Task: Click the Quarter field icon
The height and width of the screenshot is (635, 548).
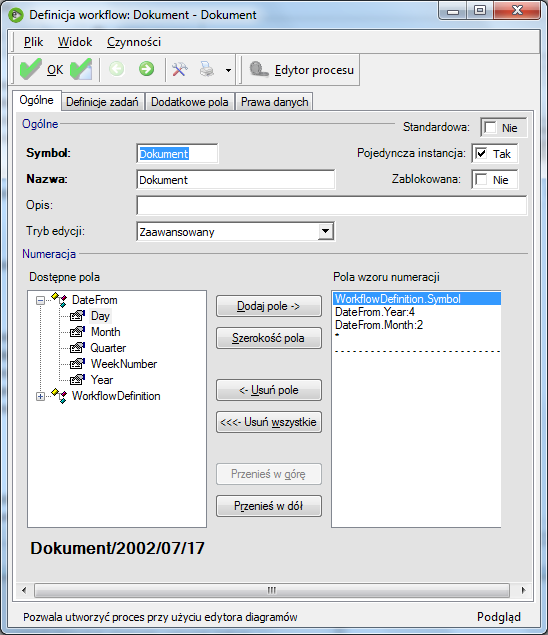Action: click(77, 348)
